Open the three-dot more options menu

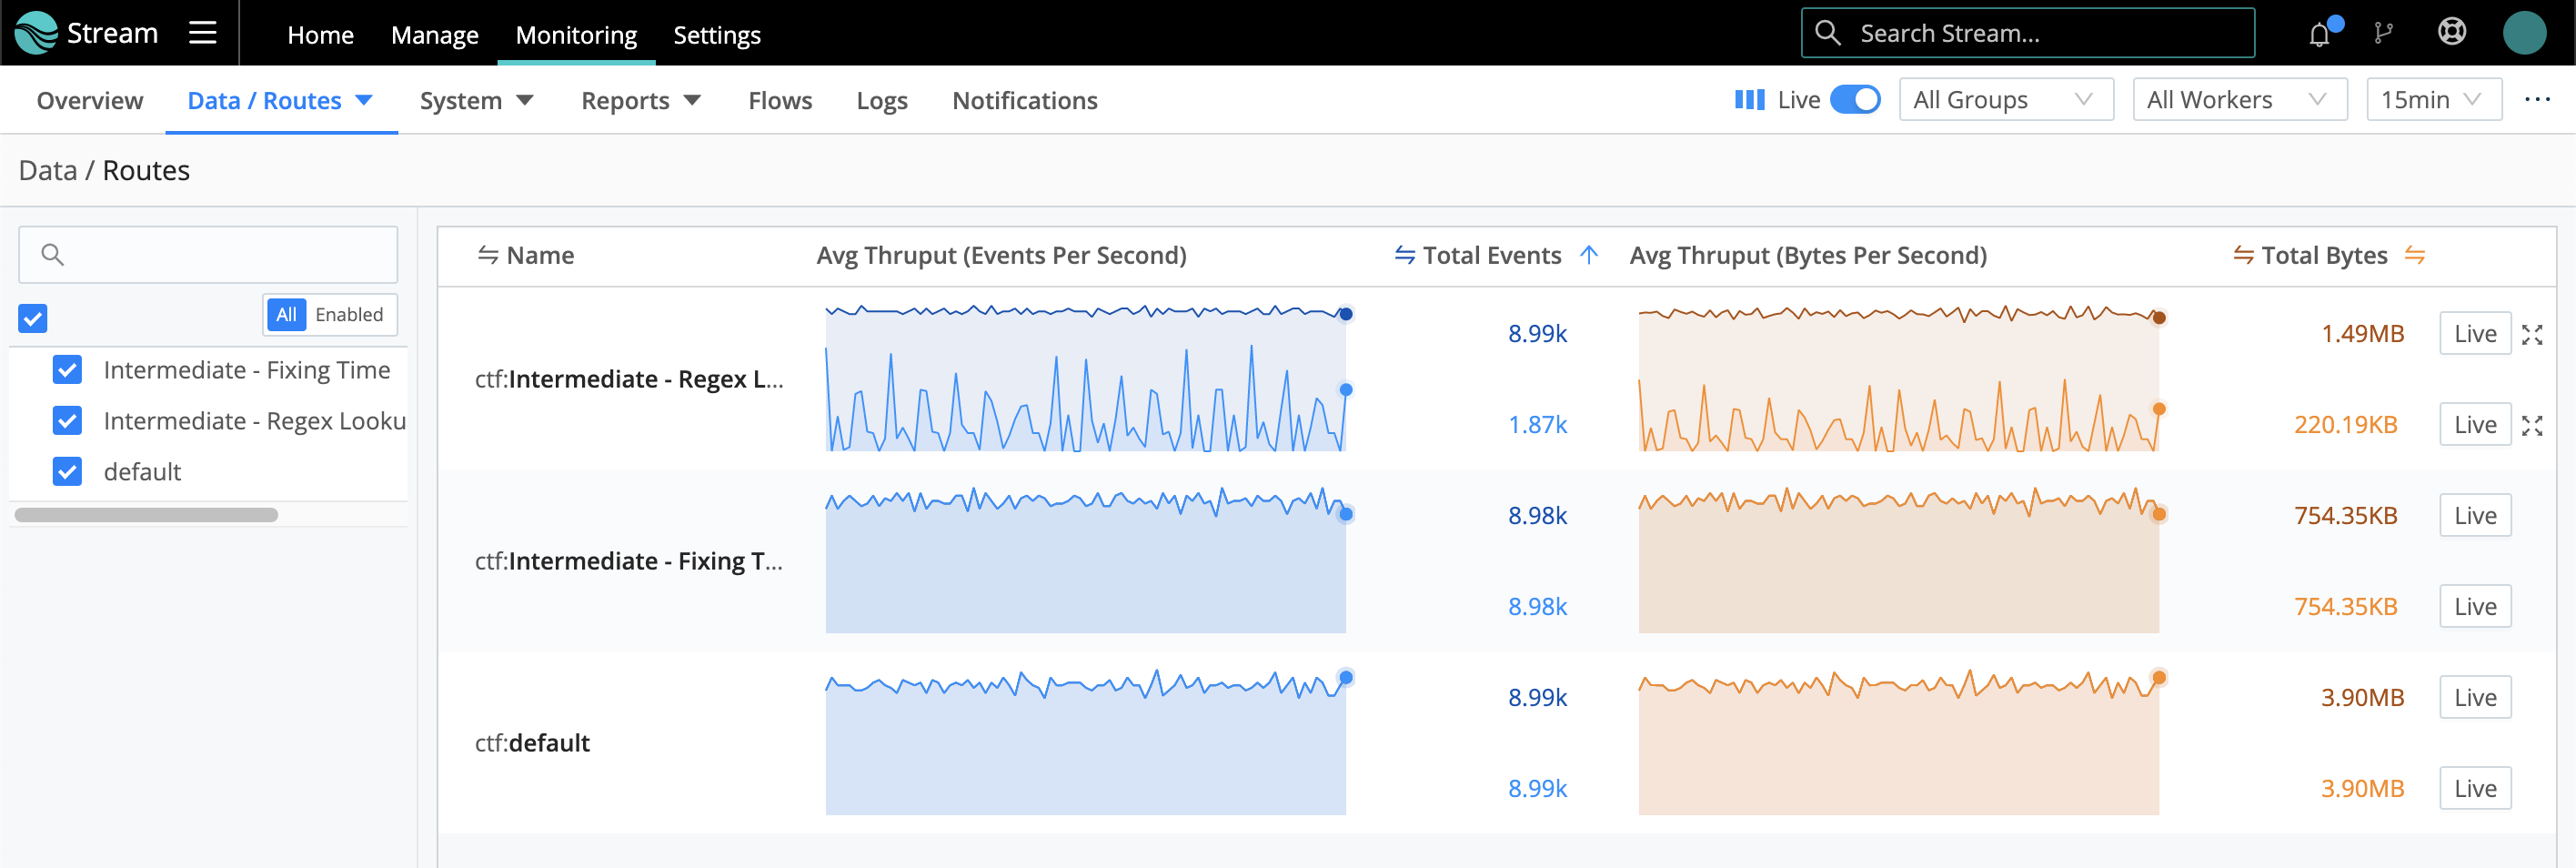click(x=2537, y=100)
